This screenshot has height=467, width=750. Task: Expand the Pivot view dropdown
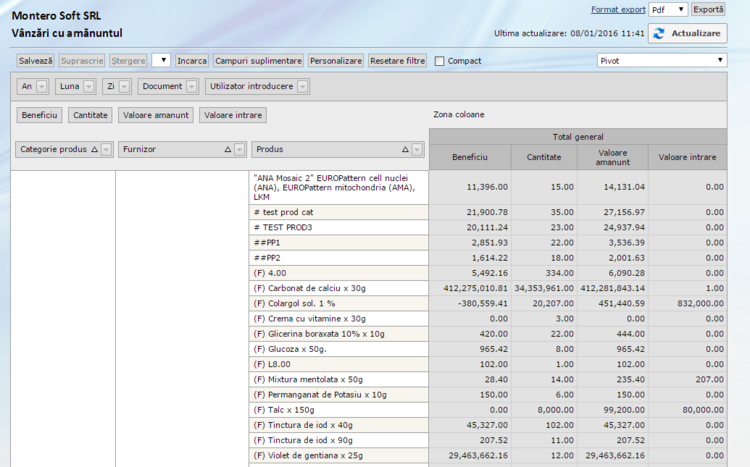(661, 60)
